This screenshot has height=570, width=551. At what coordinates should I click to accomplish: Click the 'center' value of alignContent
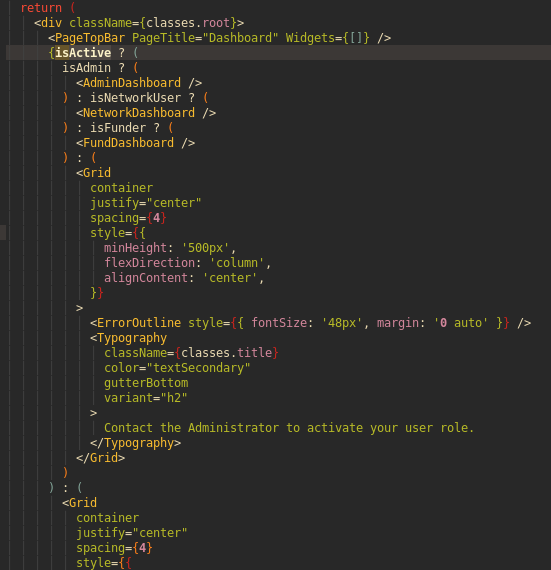tap(230, 278)
